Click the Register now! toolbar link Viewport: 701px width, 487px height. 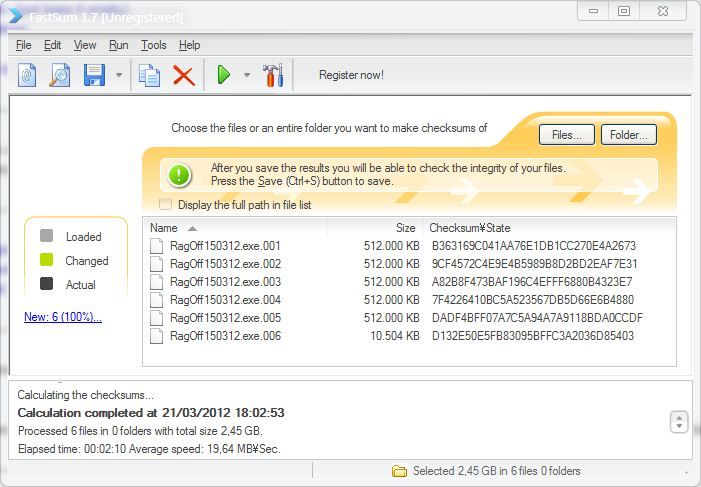point(351,75)
